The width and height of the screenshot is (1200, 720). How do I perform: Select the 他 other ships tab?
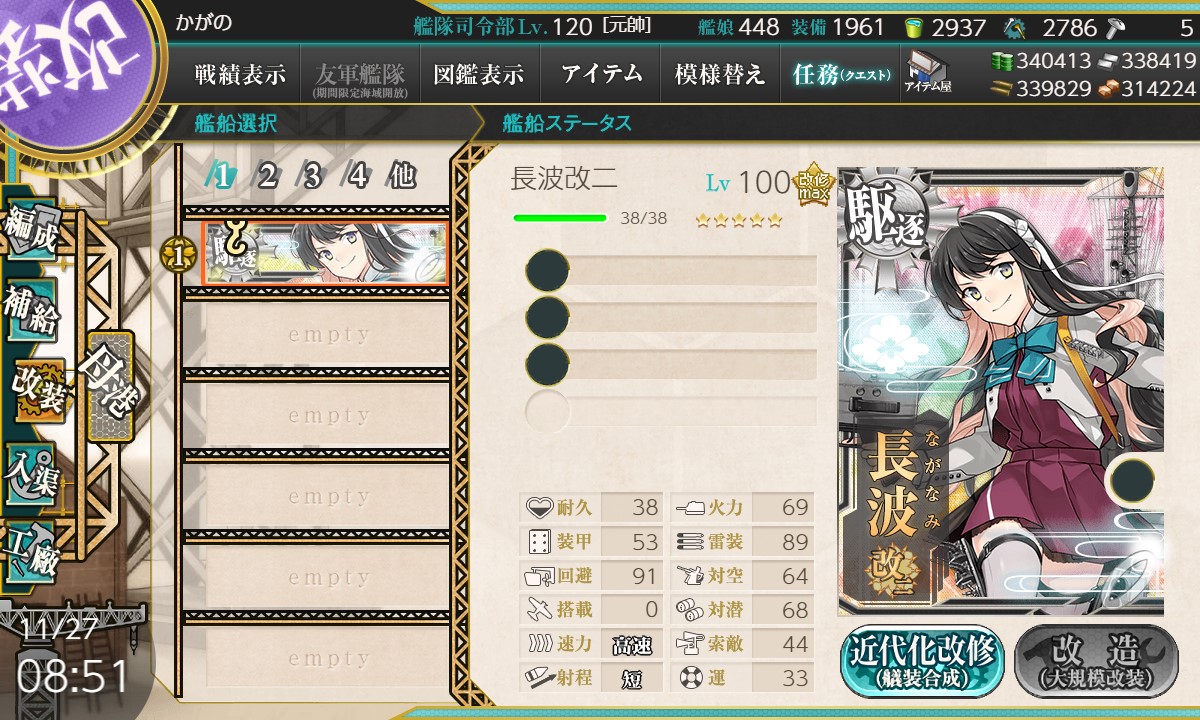pos(402,177)
